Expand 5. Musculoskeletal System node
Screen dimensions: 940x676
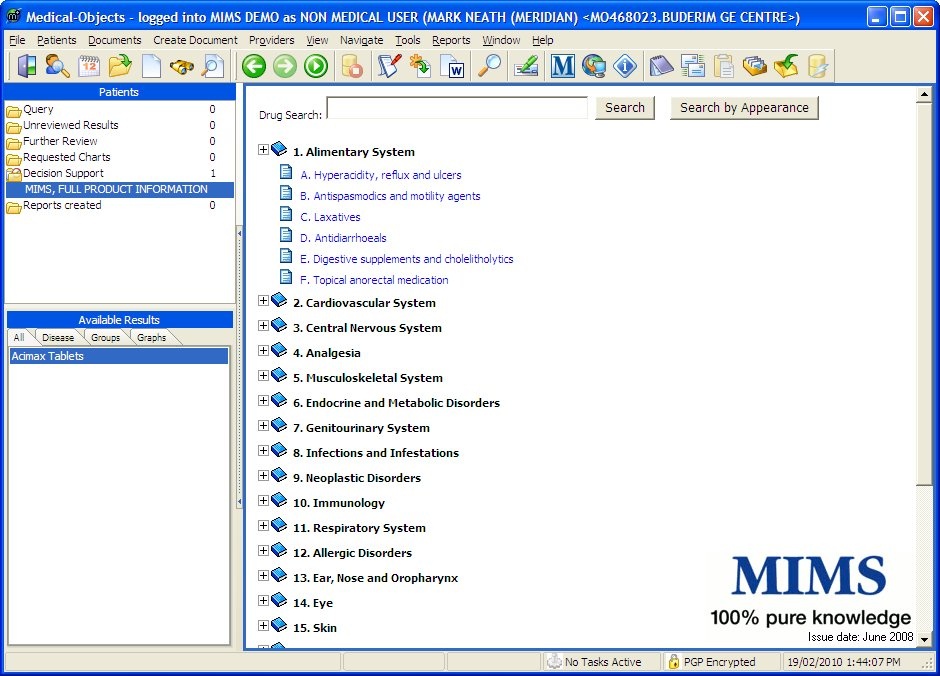coord(263,376)
